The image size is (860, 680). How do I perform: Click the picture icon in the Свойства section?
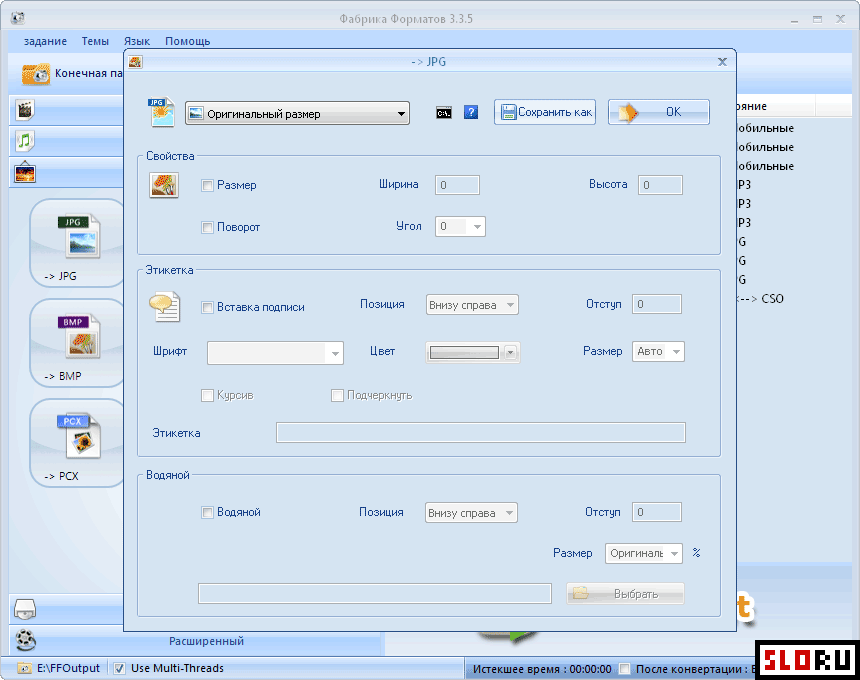coord(164,185)
